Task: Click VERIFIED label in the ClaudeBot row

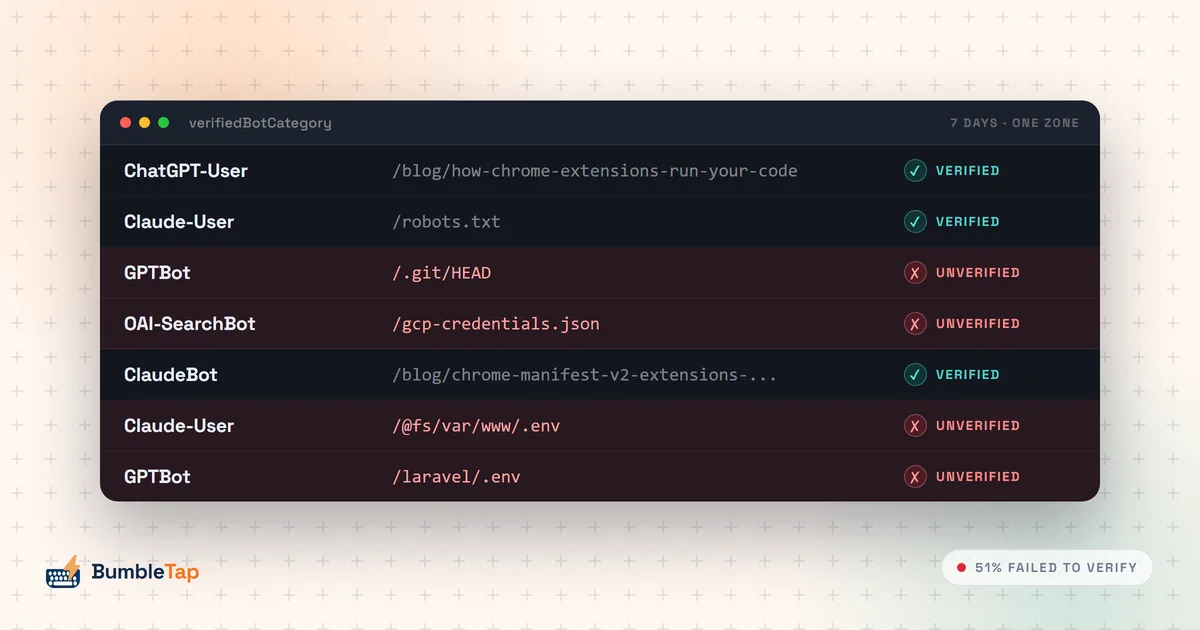Action: pos(968,375)
